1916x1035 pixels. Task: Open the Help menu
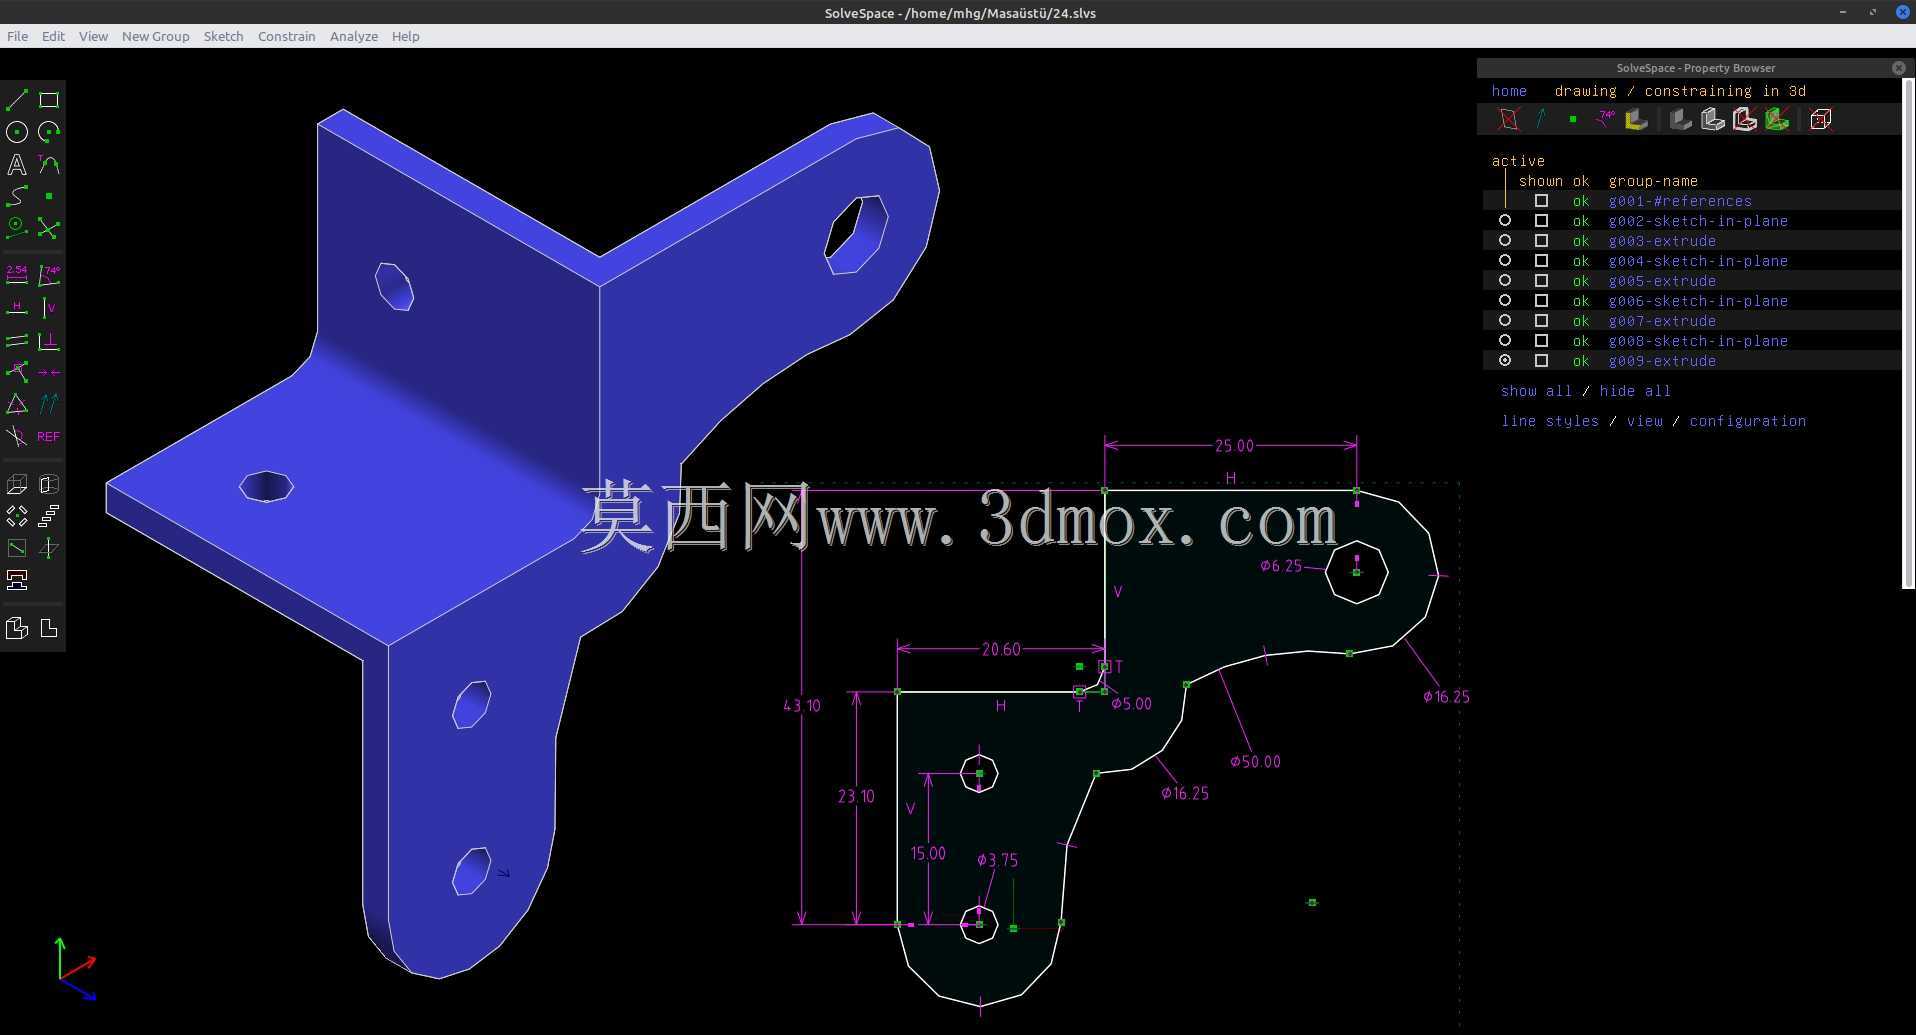(x=405, y=36)
